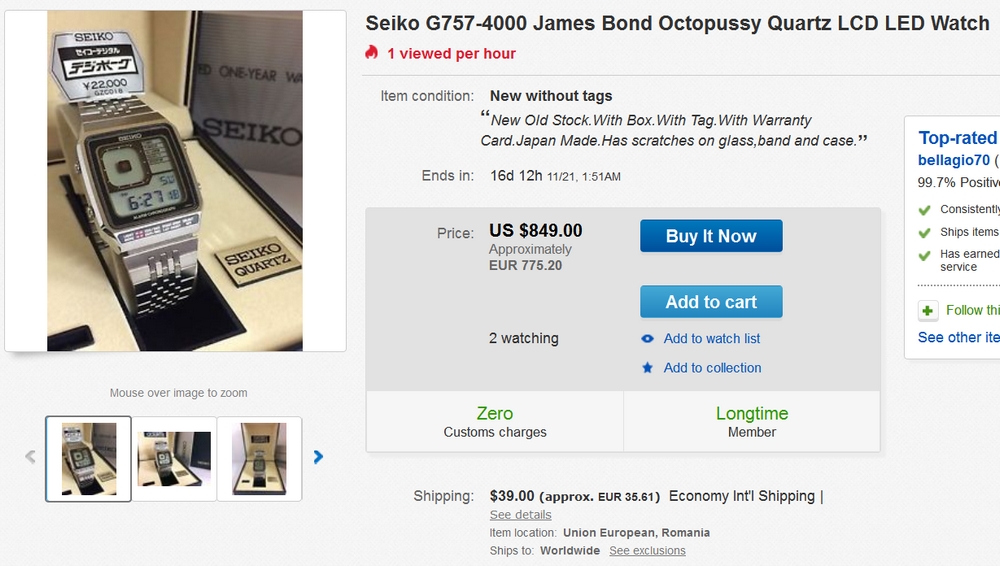
Task: Show next thumbnails with right arrow
Action: [x=318, y=457]
